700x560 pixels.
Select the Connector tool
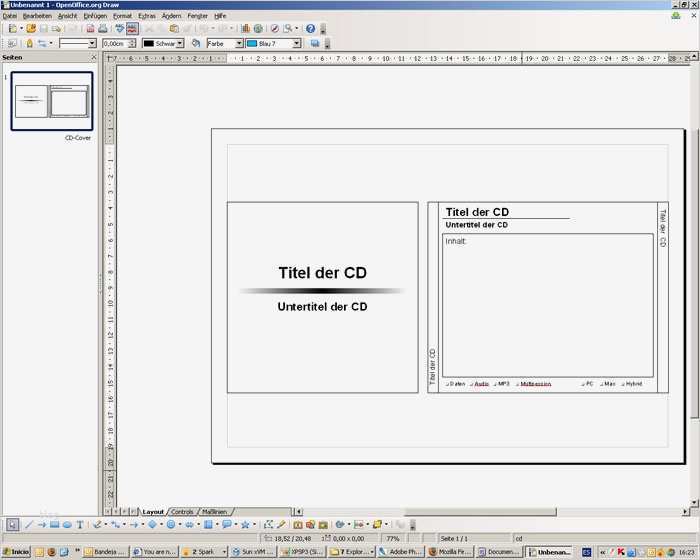tap(116, 525)
